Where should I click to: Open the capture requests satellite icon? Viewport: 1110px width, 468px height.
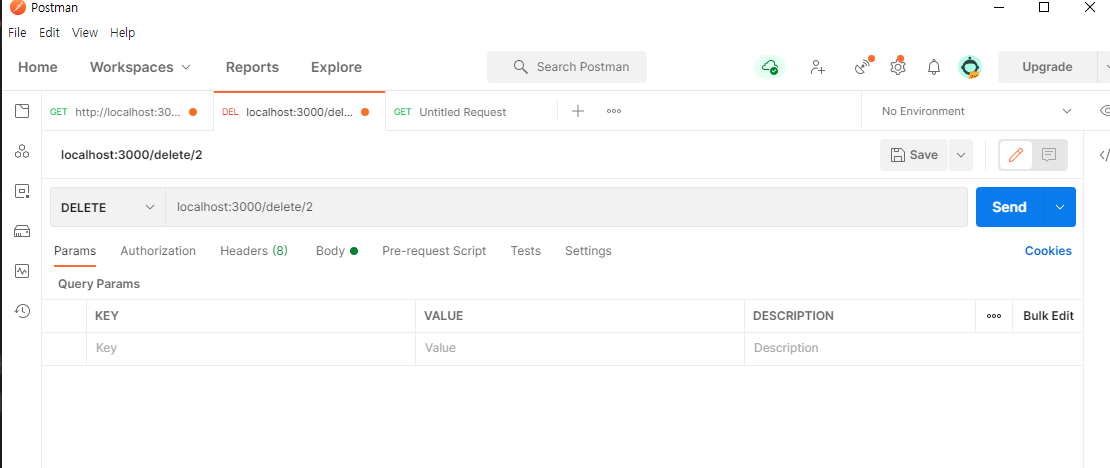[863, 67]
